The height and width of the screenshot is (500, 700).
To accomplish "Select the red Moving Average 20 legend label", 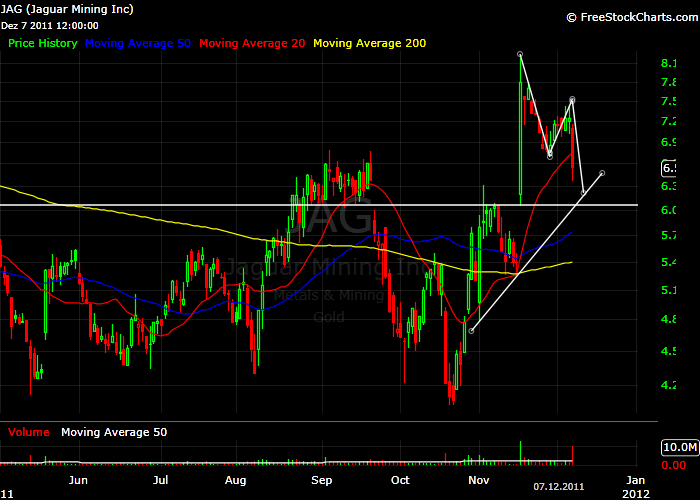I will click(252, 43).
